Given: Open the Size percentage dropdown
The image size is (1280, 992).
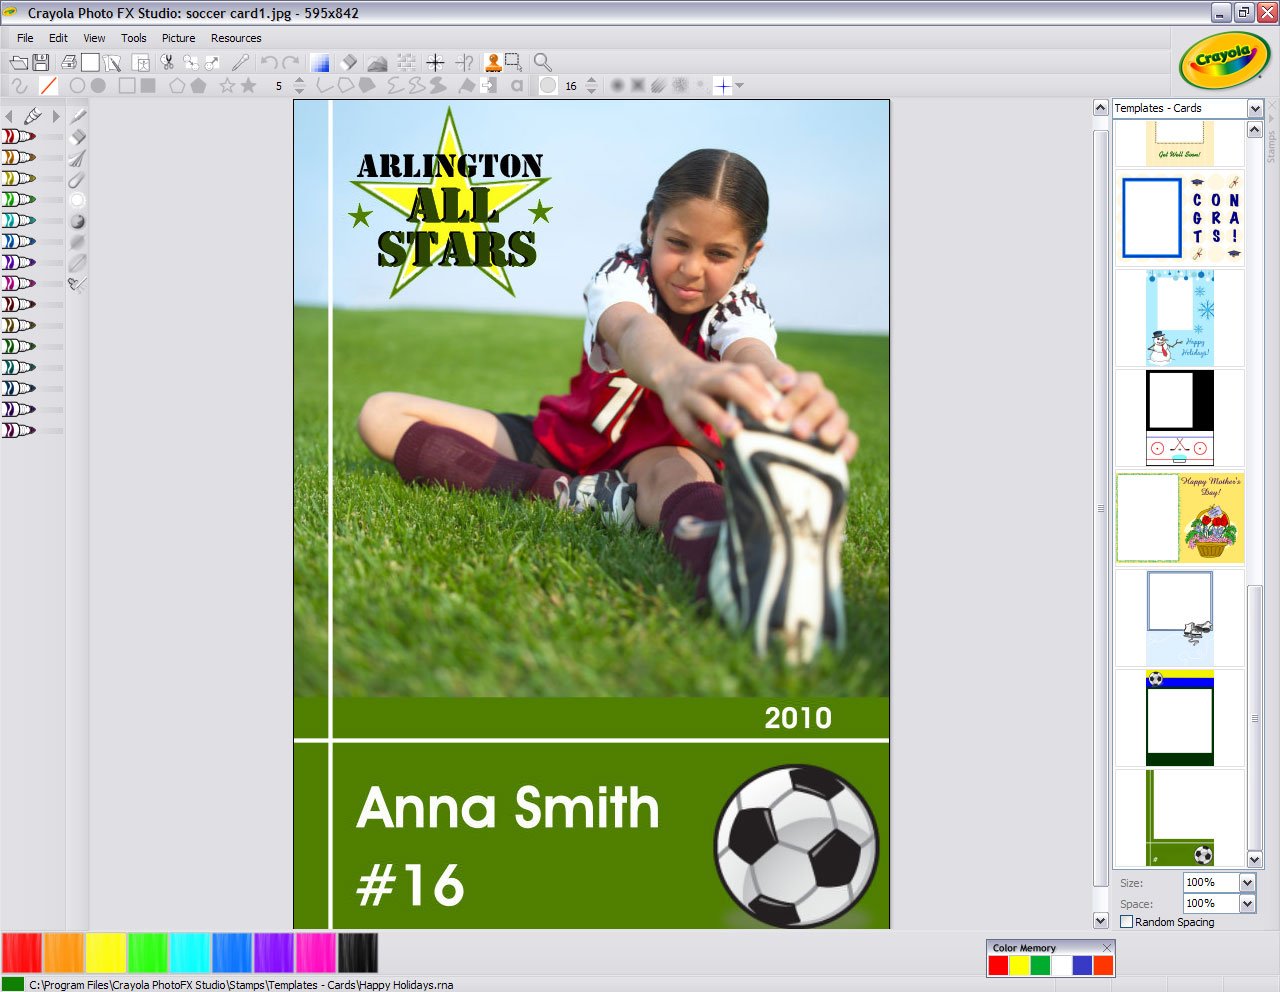Looking at the screenshot, I should 1246,883.
